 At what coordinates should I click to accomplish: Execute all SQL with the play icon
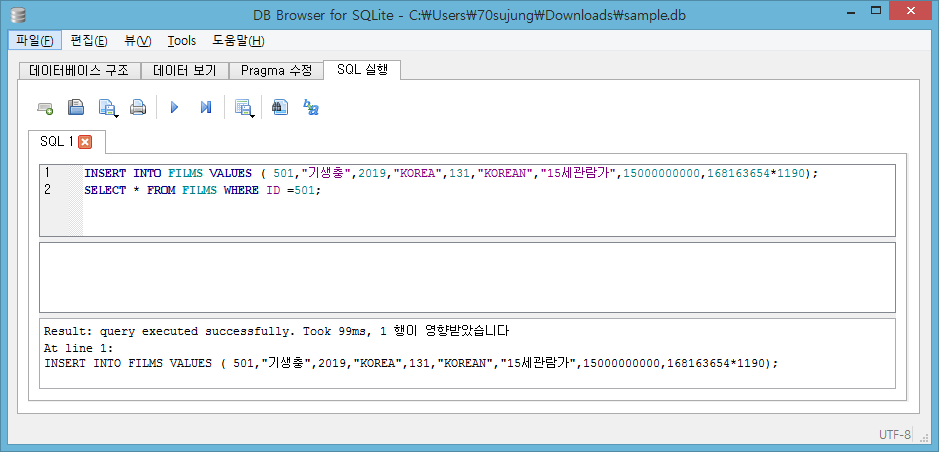click(x=174, y=108)
